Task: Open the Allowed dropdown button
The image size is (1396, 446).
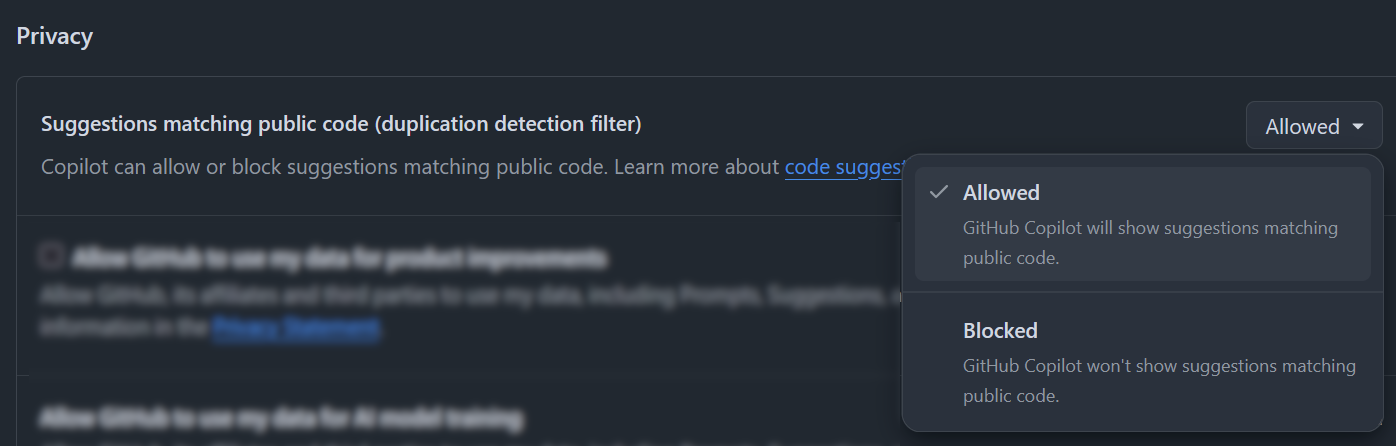Action: coord(1314,126)
